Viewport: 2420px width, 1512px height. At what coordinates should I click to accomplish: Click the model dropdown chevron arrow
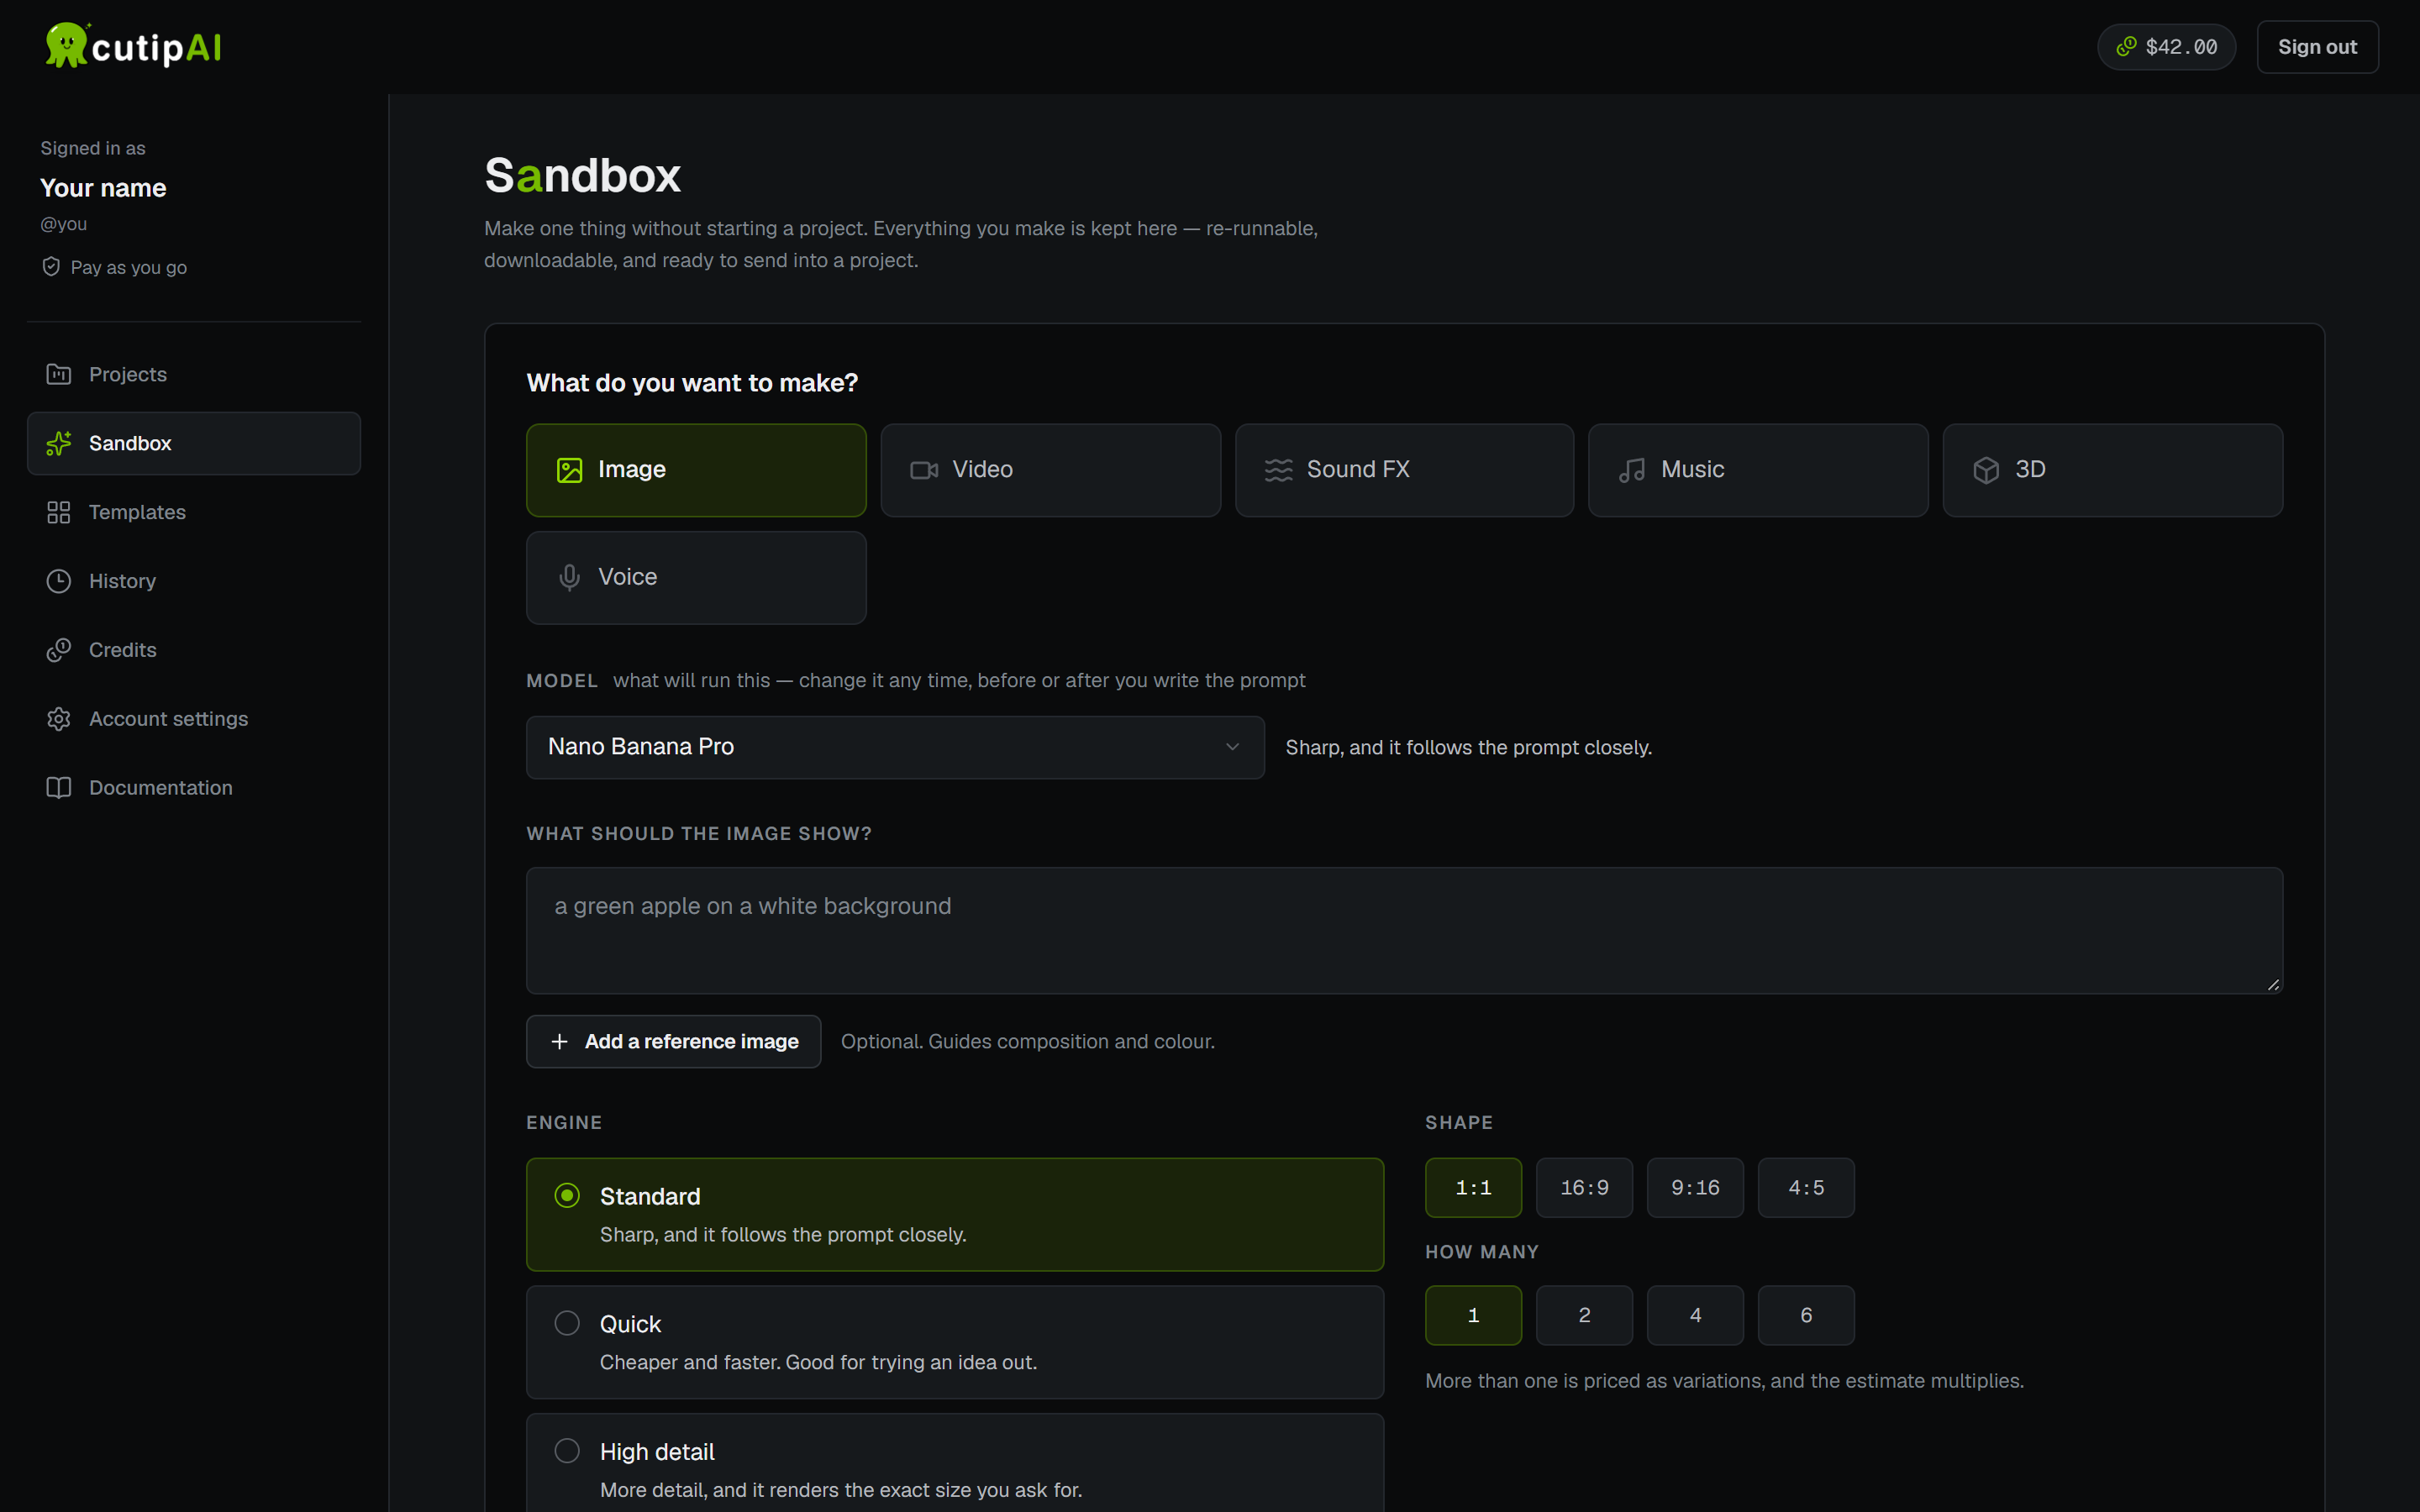(x=1232, y=747)
